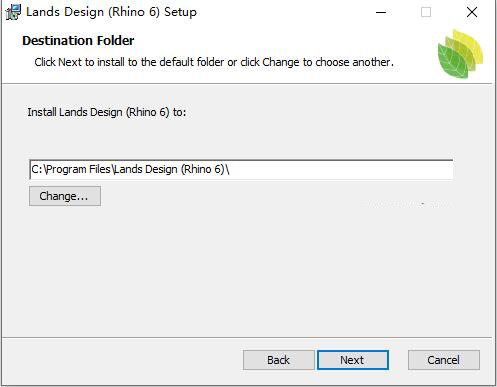Viewport: 497px width, 387px height.
Task: Go Back to the previous setup step
Action: 278,360
